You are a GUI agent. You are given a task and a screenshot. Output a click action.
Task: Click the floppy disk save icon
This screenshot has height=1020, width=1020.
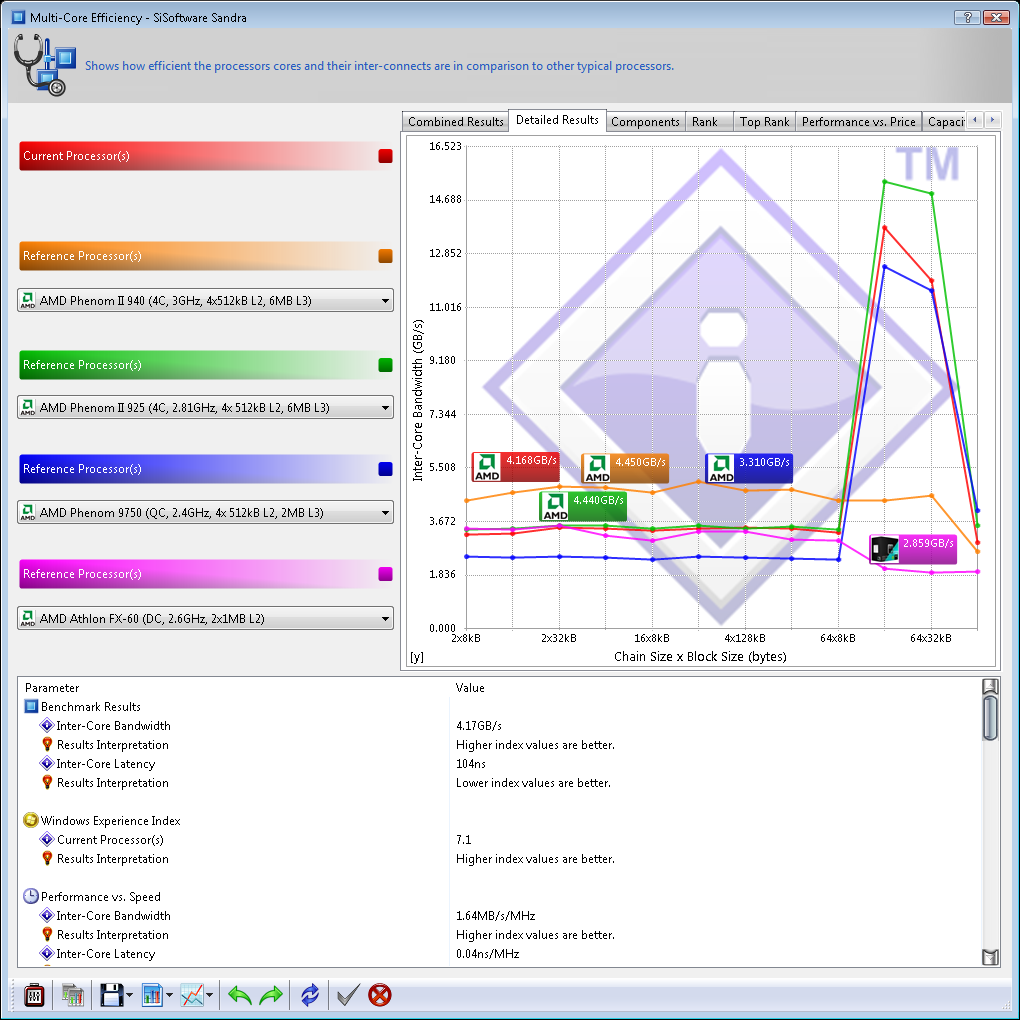111,995
